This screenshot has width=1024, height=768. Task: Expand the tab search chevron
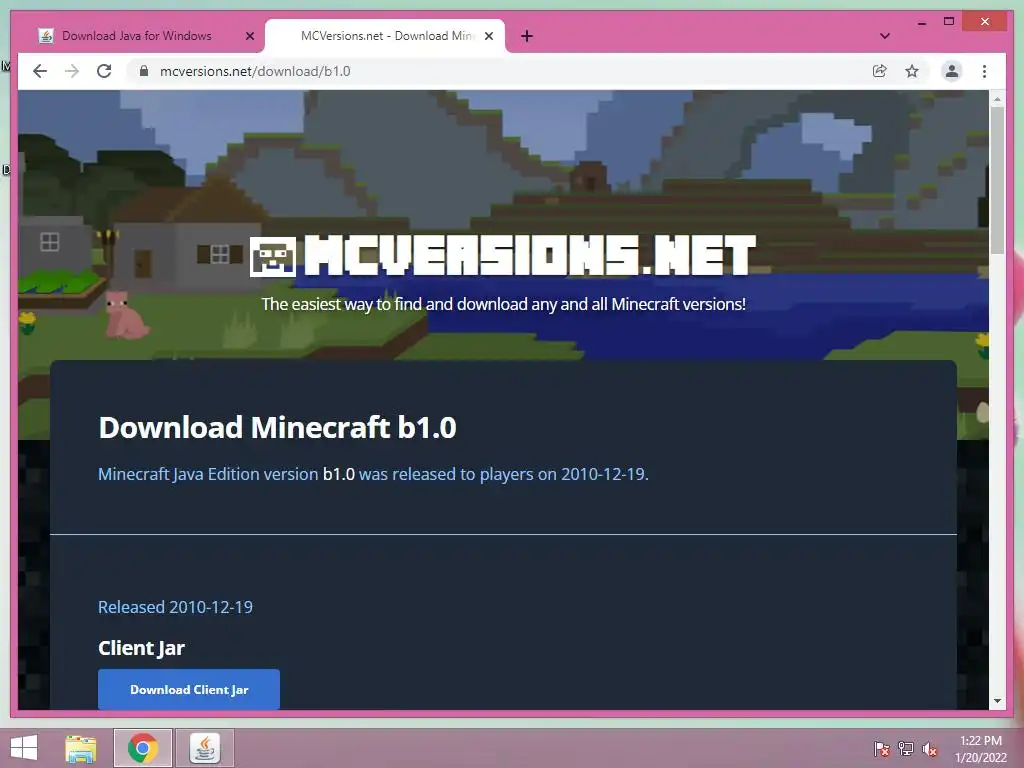tap(885, 36)
